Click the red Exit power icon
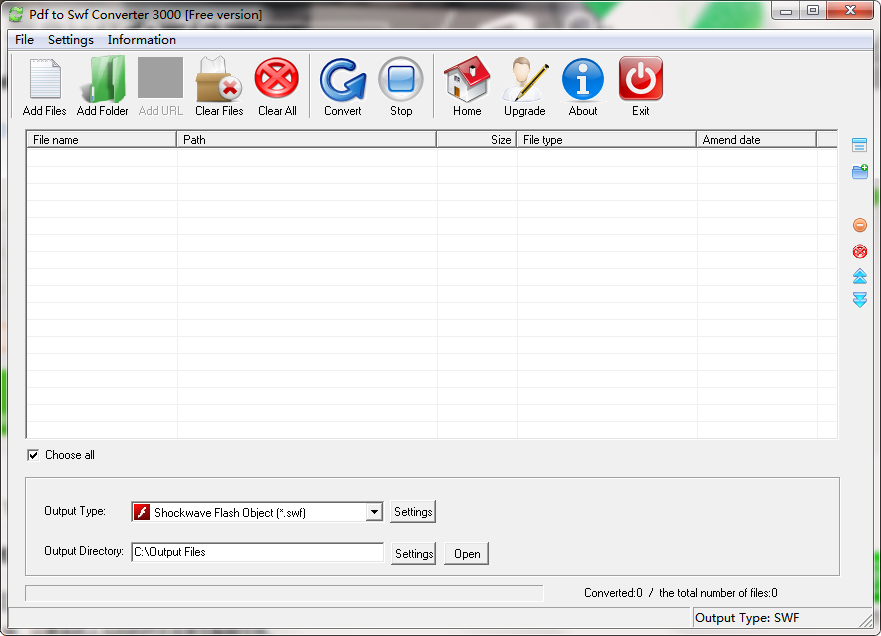The width and height of the screenshot is (881, 636). tap(641, 78)
